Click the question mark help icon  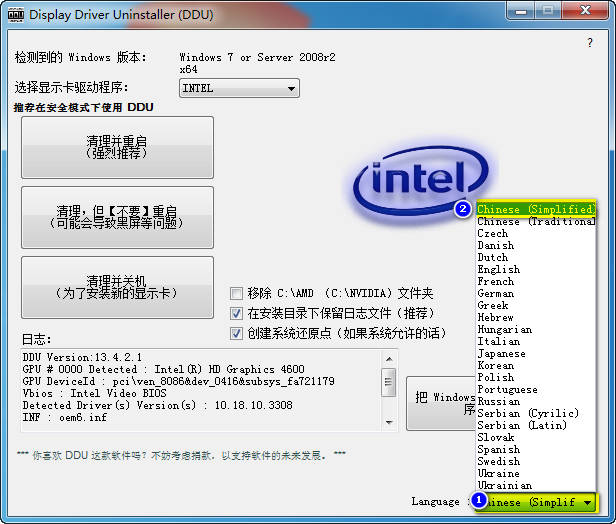(x=590, y=42)
